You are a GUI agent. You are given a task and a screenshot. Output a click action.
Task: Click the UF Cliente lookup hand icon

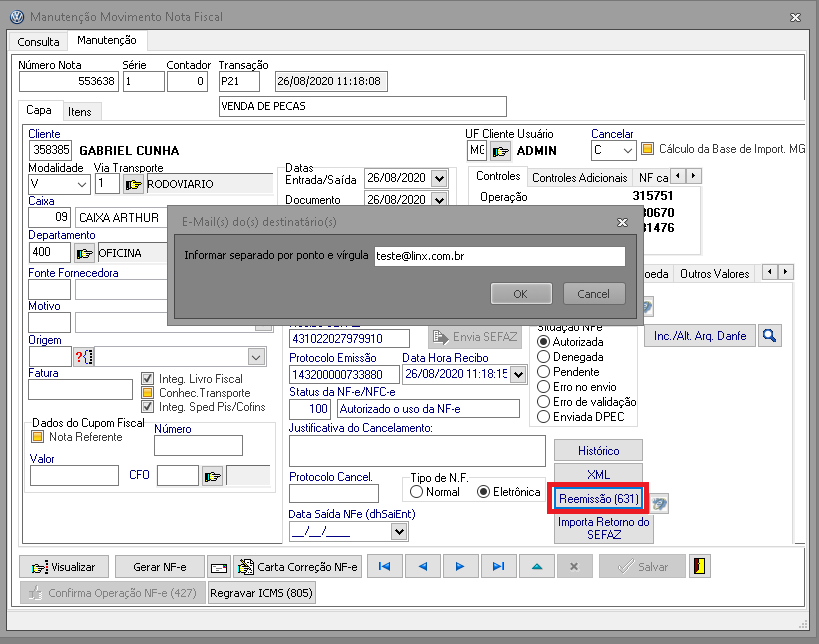click(x=500, y=151)
